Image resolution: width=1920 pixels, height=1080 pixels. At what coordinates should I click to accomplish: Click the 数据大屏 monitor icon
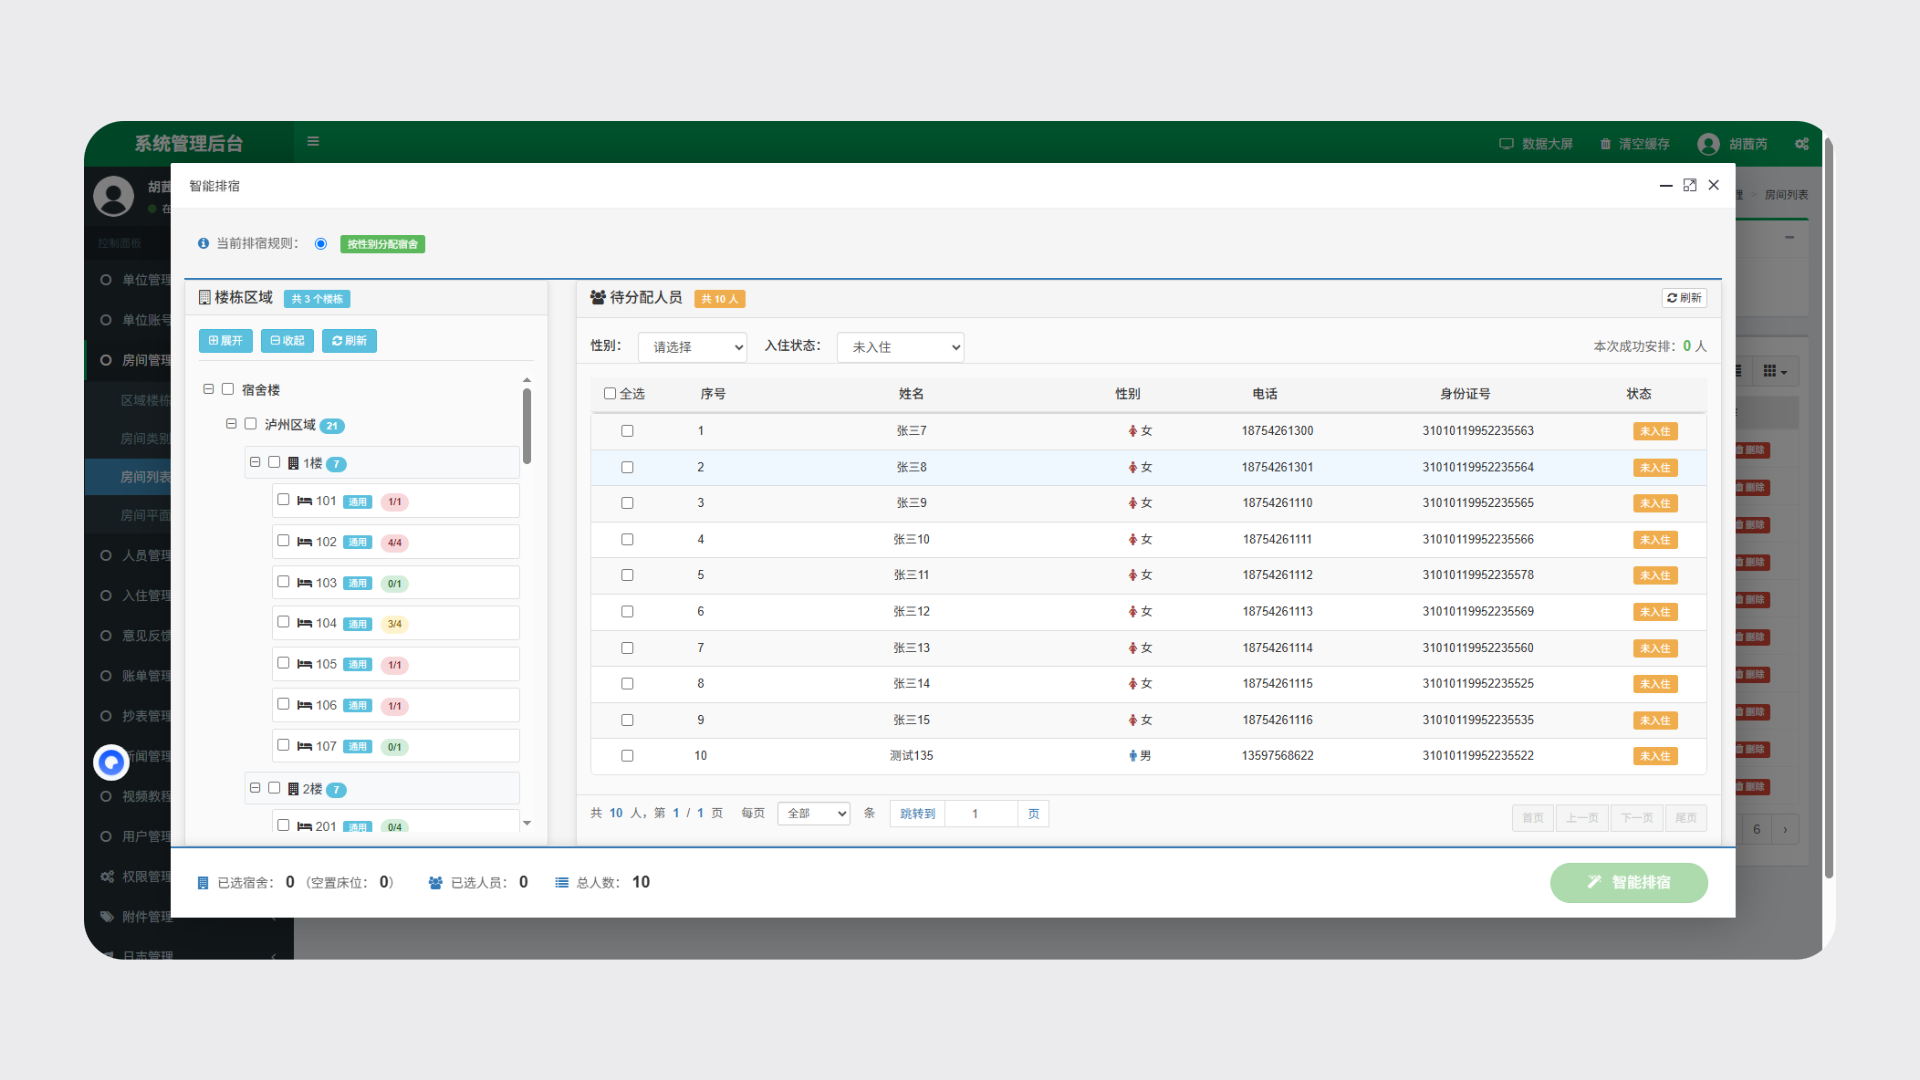[1506, 144]
